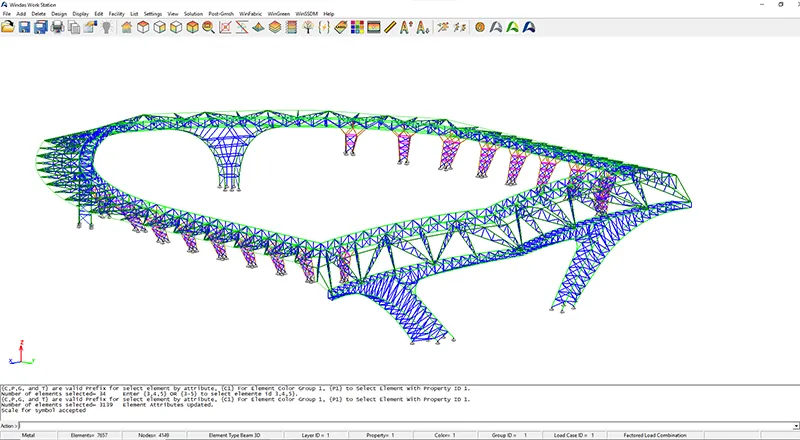Open the Facility menu

pos(116,13)
